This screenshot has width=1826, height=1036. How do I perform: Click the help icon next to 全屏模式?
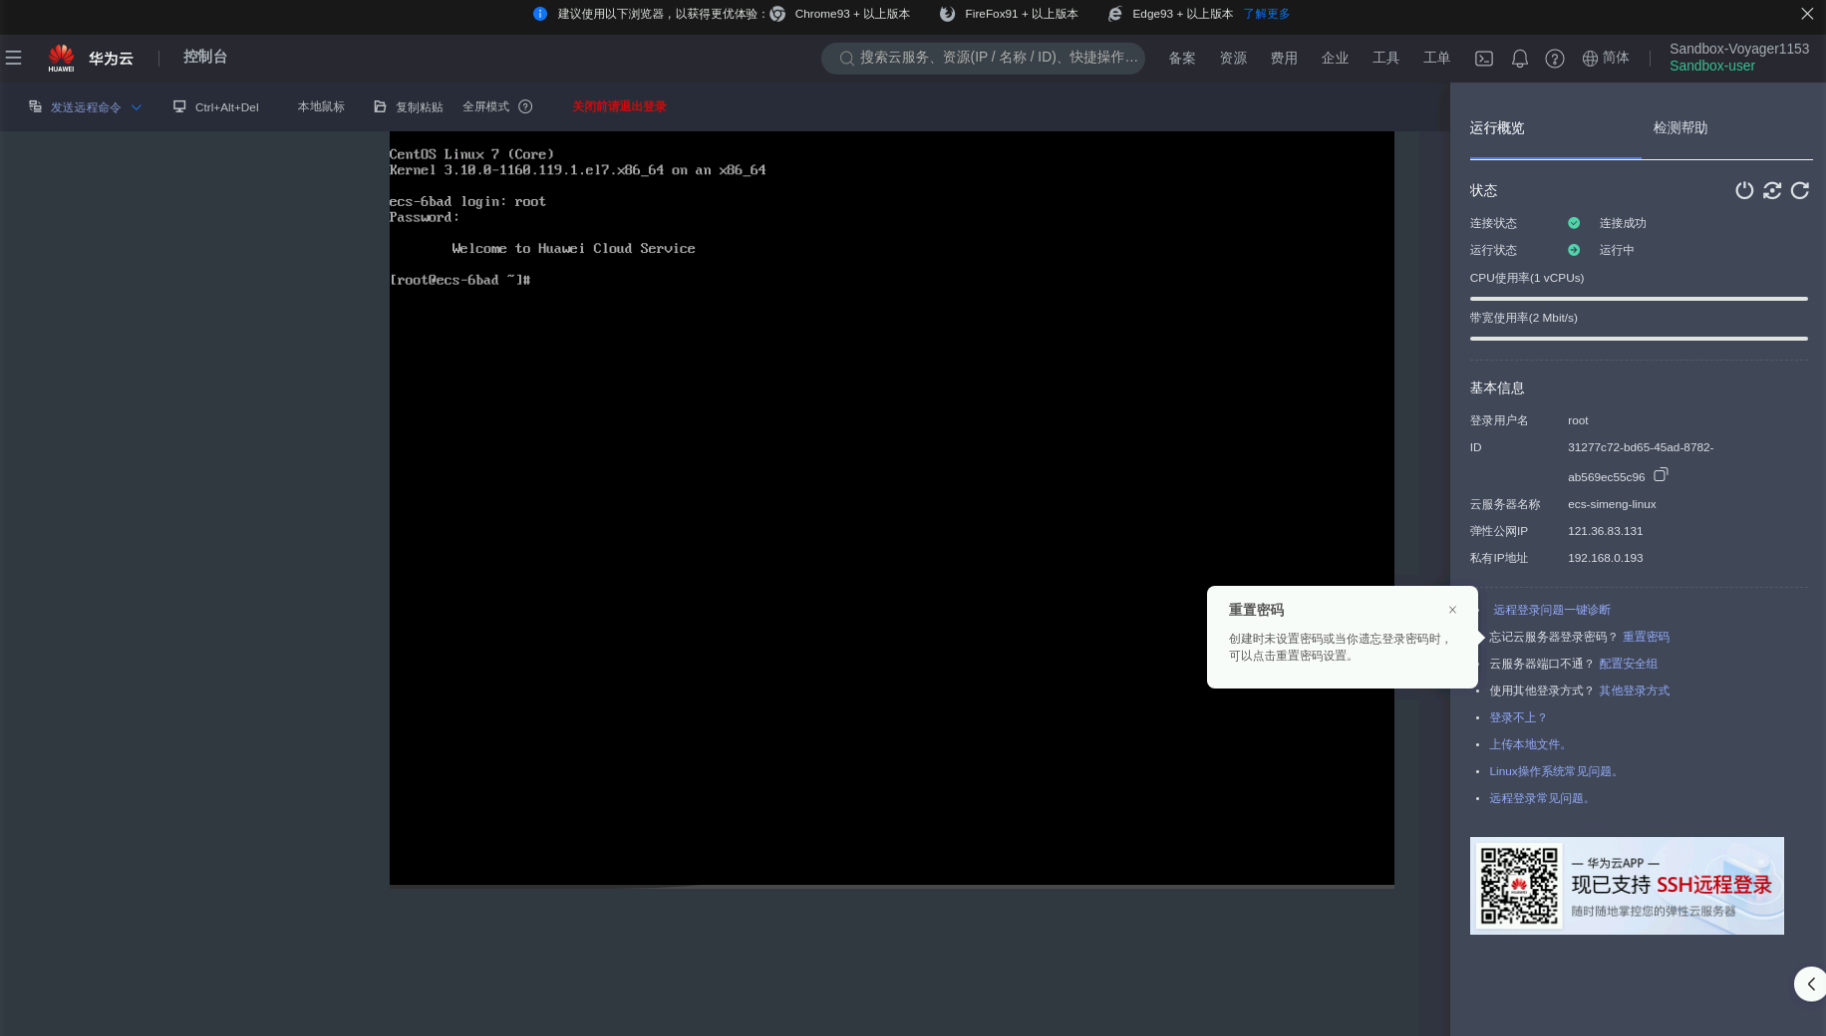526,107
